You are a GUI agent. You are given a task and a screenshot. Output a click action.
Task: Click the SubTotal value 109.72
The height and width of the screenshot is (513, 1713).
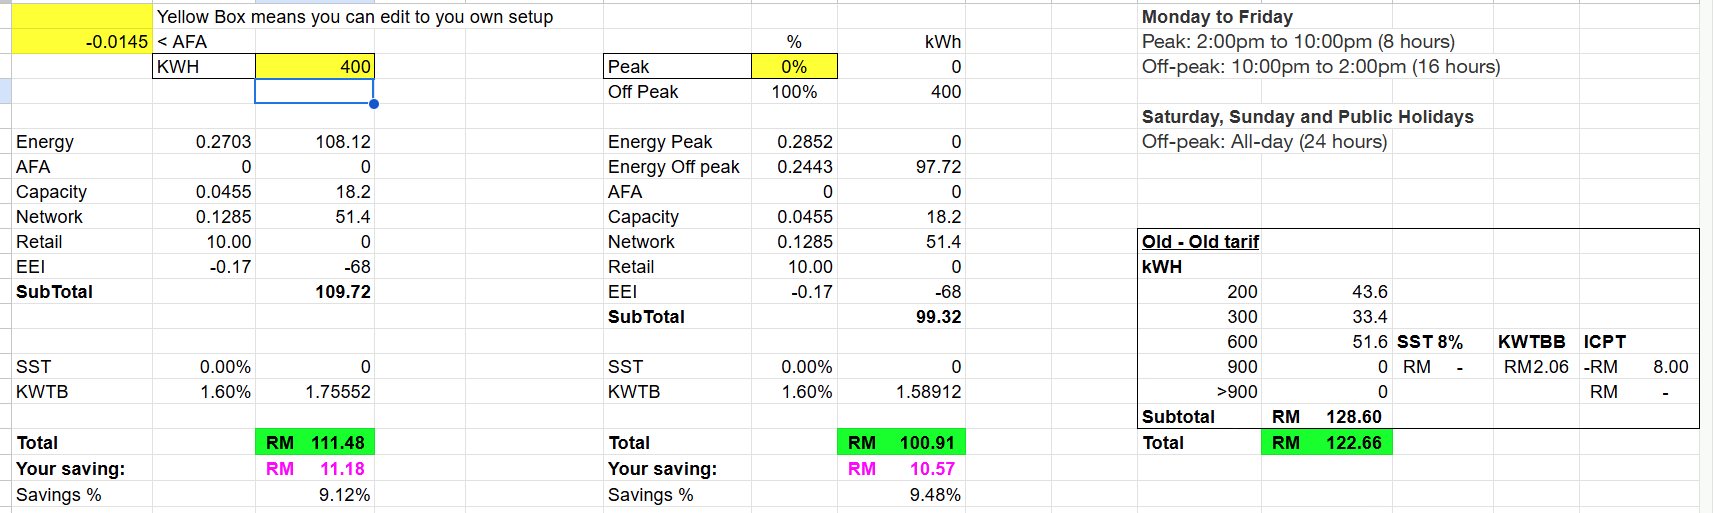point(314,292)
